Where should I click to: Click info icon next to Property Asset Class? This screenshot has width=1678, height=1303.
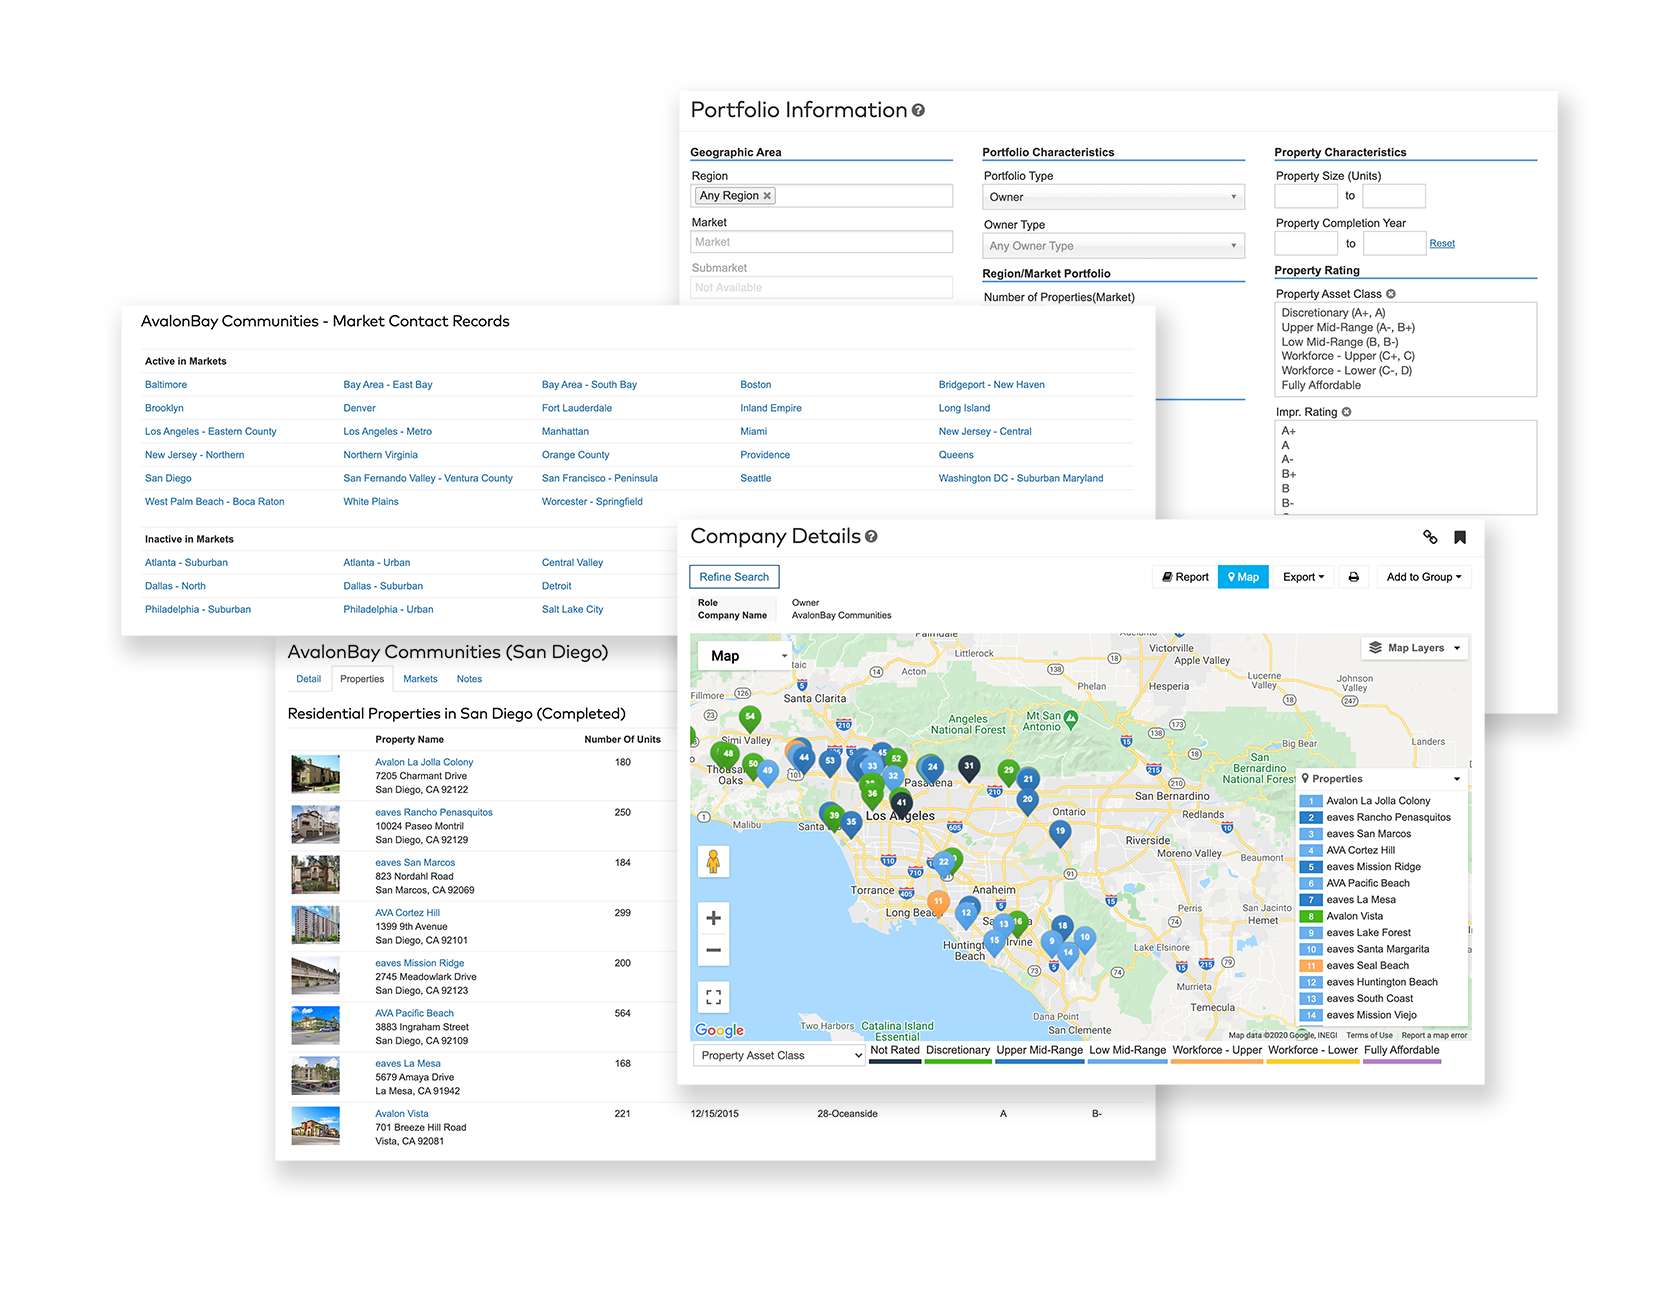tap(1391, 294)
